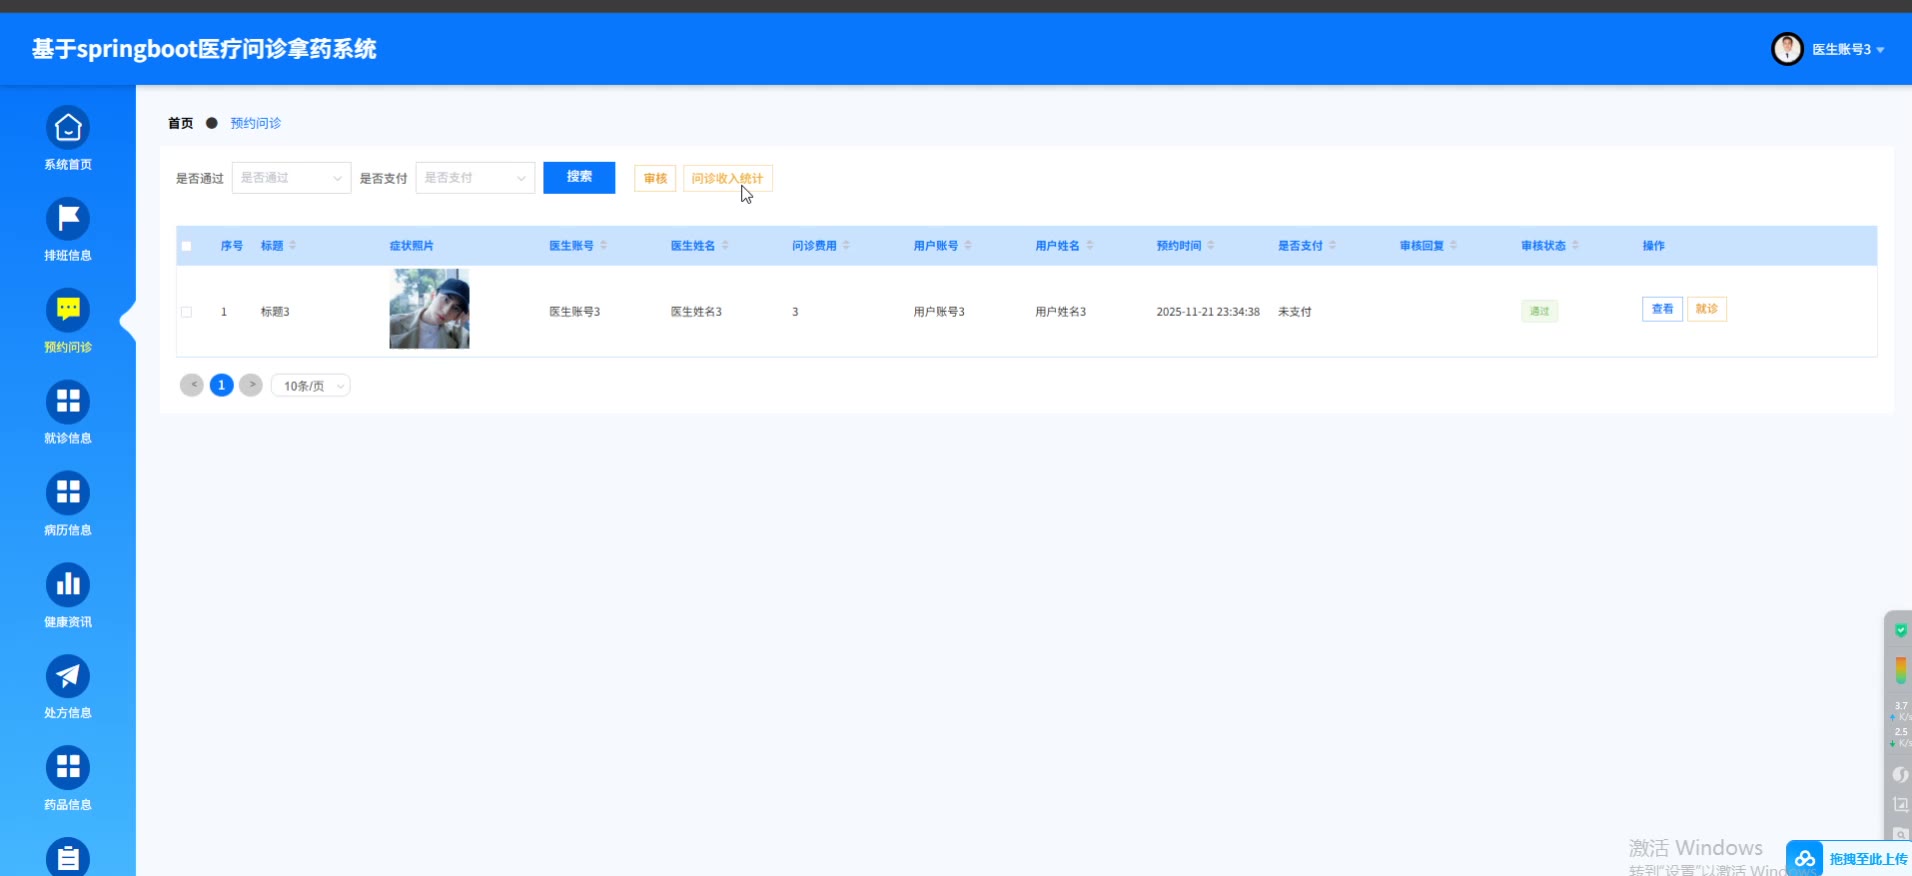Check the checkbox for row 标题3
The width and height of the screenshot is (1912, 876).
pyautogui.click(x=186, y=312)
